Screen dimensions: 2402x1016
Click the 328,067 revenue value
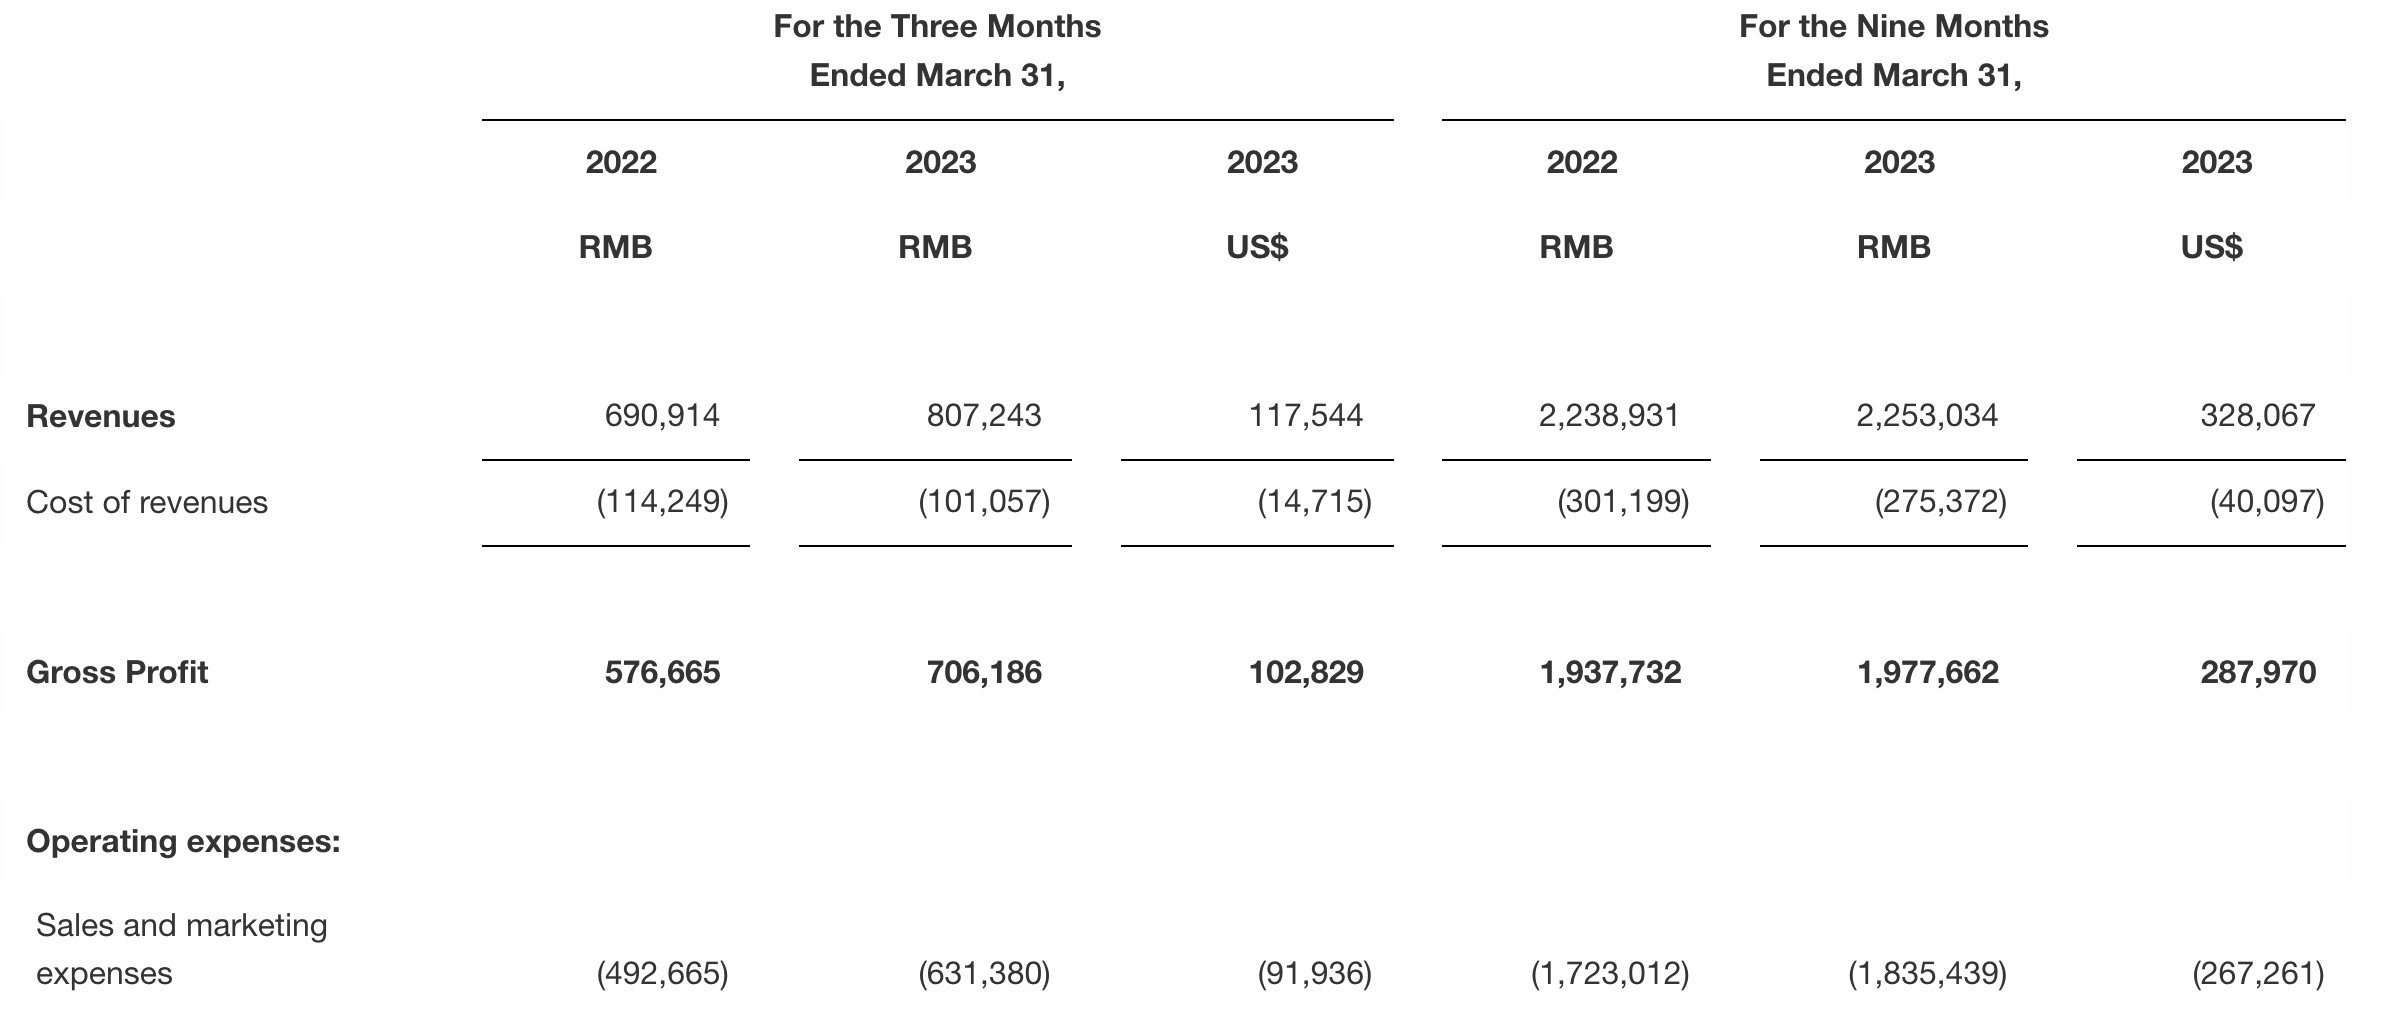coord(2258,415)
